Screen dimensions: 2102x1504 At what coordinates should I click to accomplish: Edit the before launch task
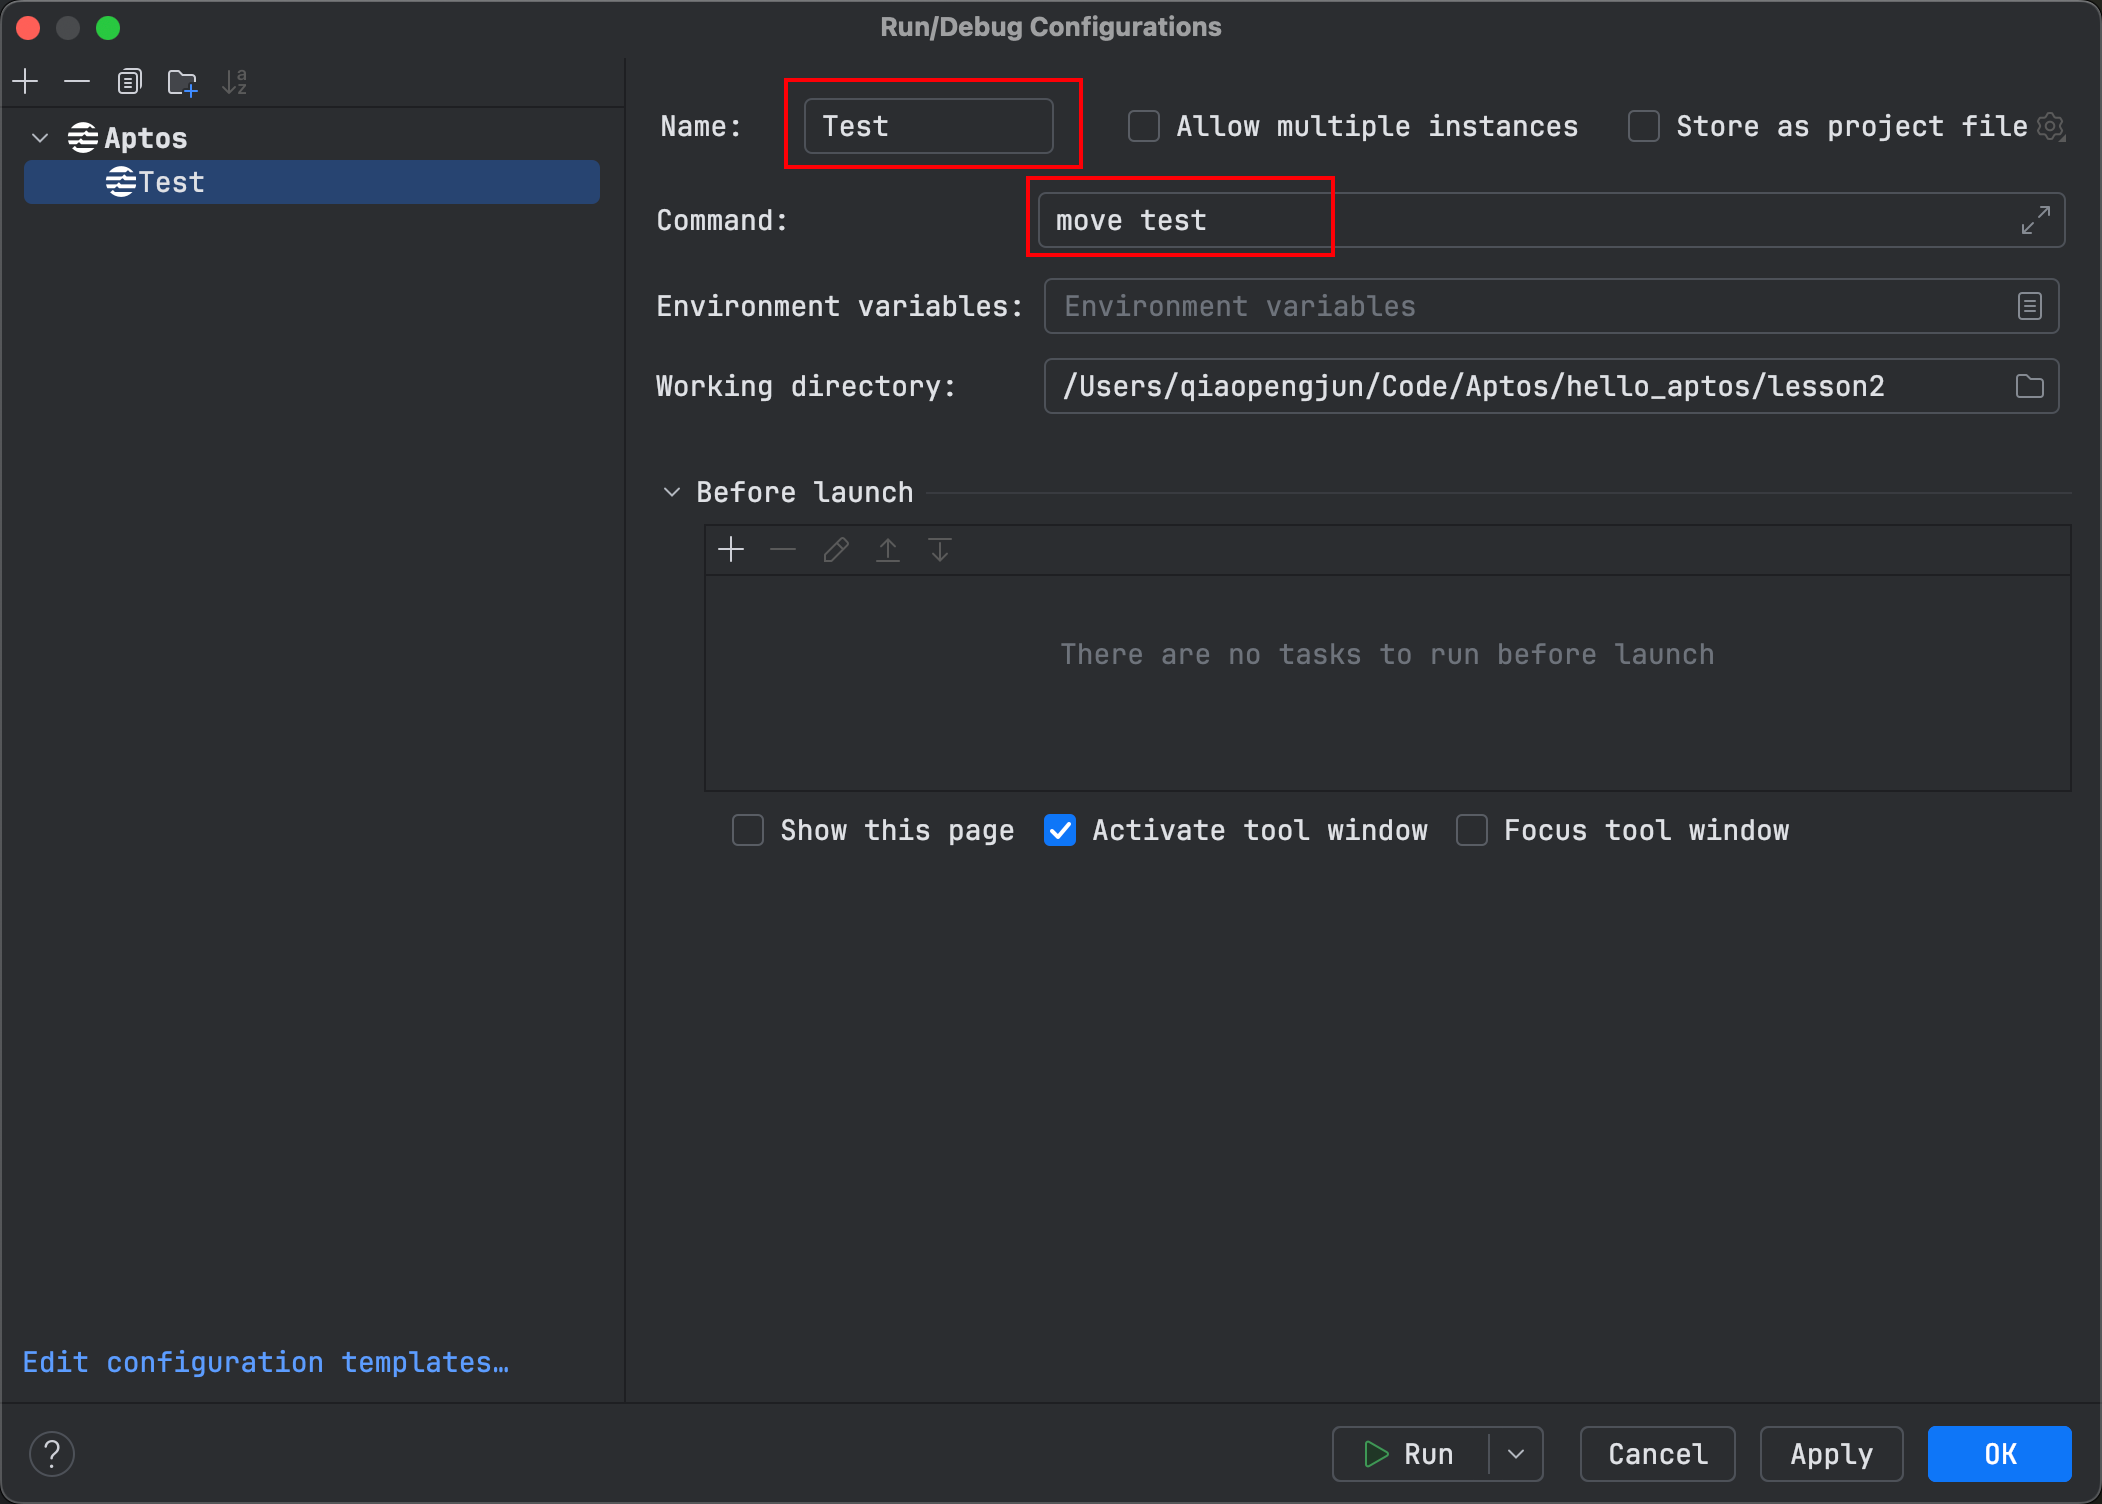836,549
